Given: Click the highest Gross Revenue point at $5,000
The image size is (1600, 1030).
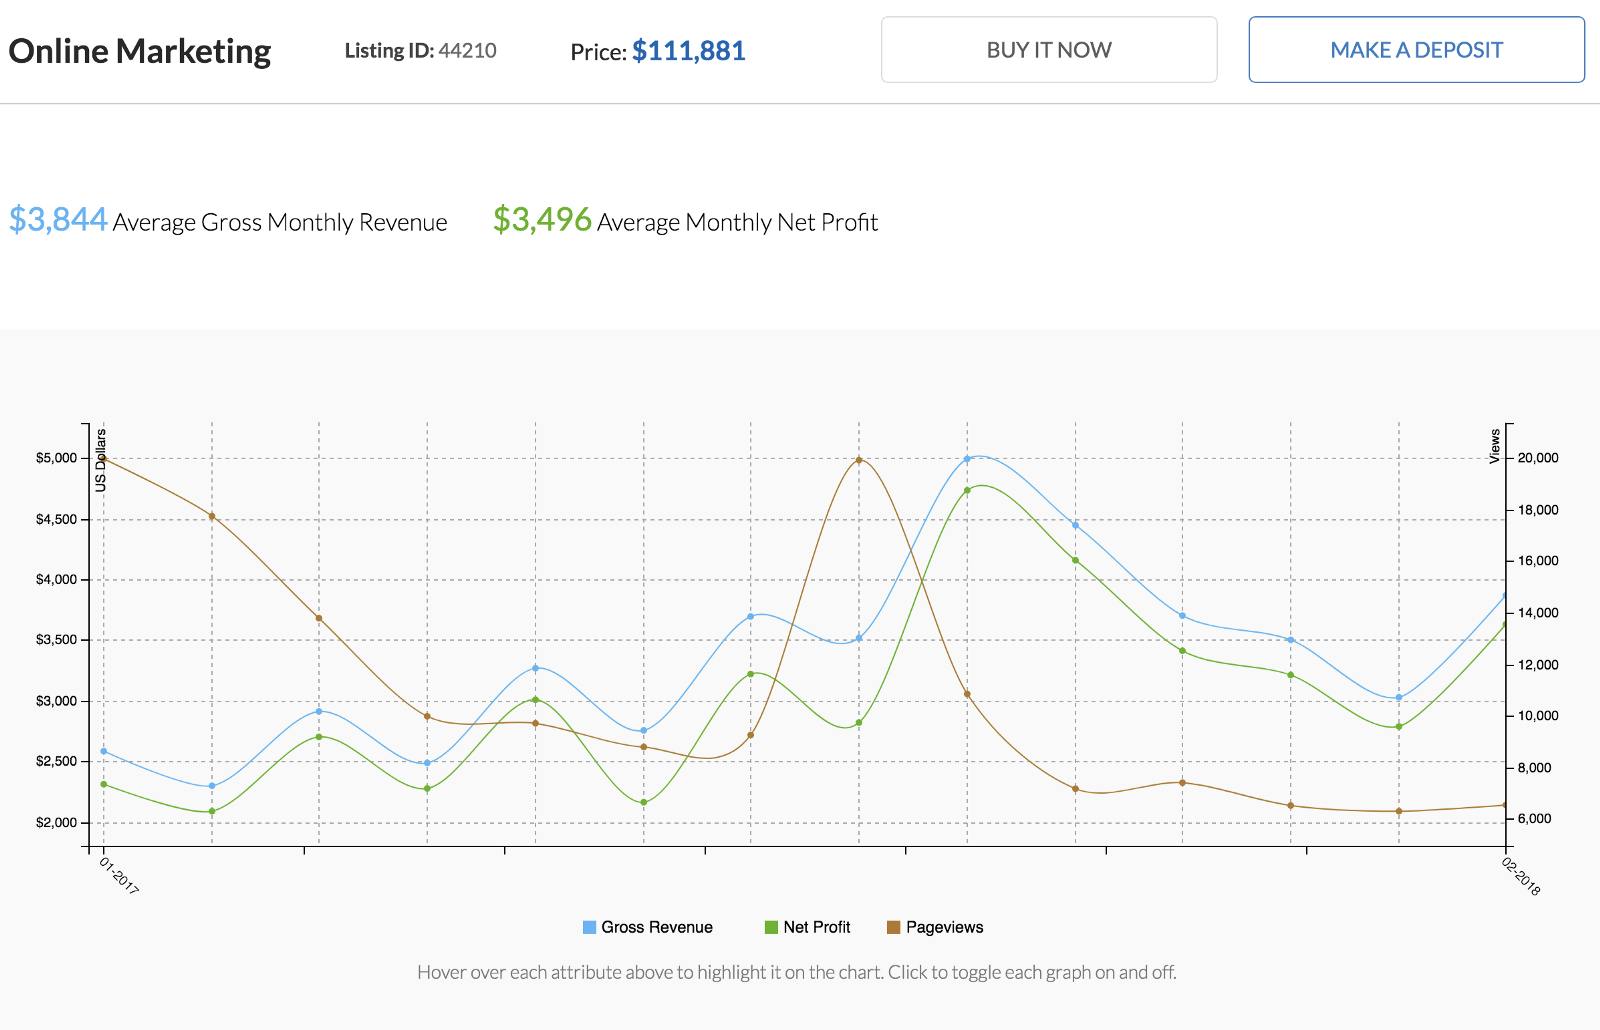Looking at the screenshot, I should click(x=965, y=458).
